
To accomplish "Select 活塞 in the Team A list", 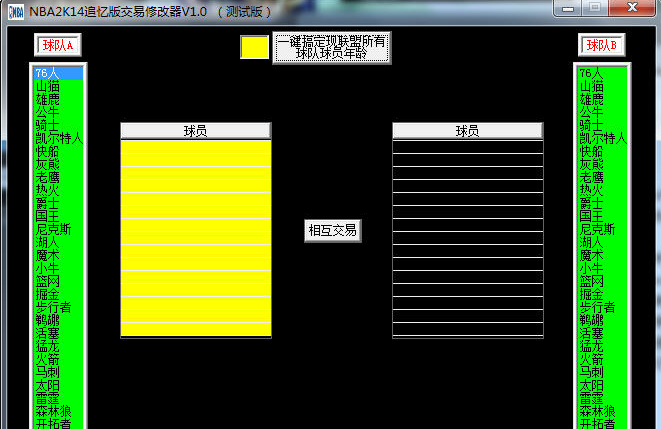I will pos(59,333).
